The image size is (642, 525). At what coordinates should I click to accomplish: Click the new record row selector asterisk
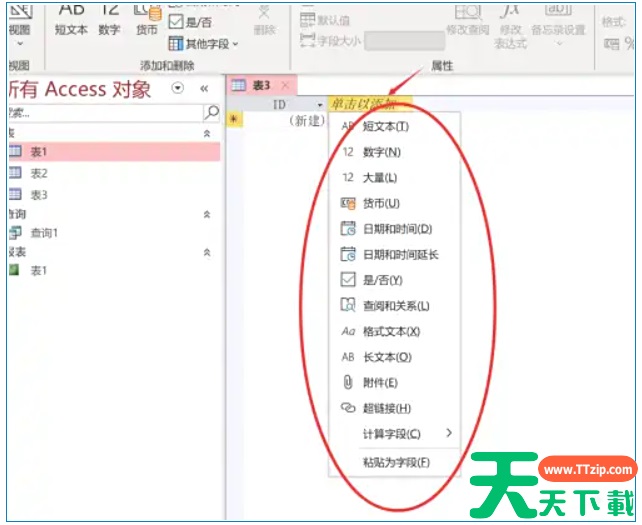pos(234,119)
